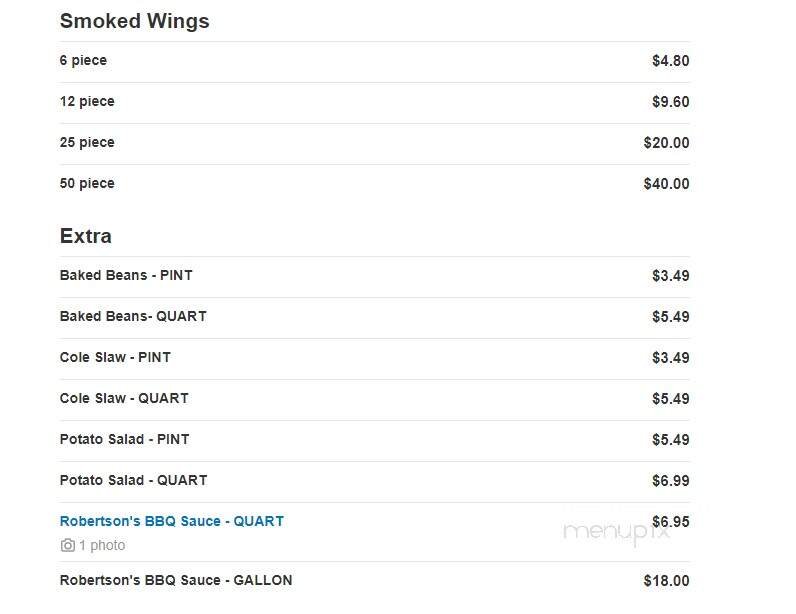Click Cole Slaw - PINT item
This screenshot has height=614, width=796.
click(x=115, y=358)
